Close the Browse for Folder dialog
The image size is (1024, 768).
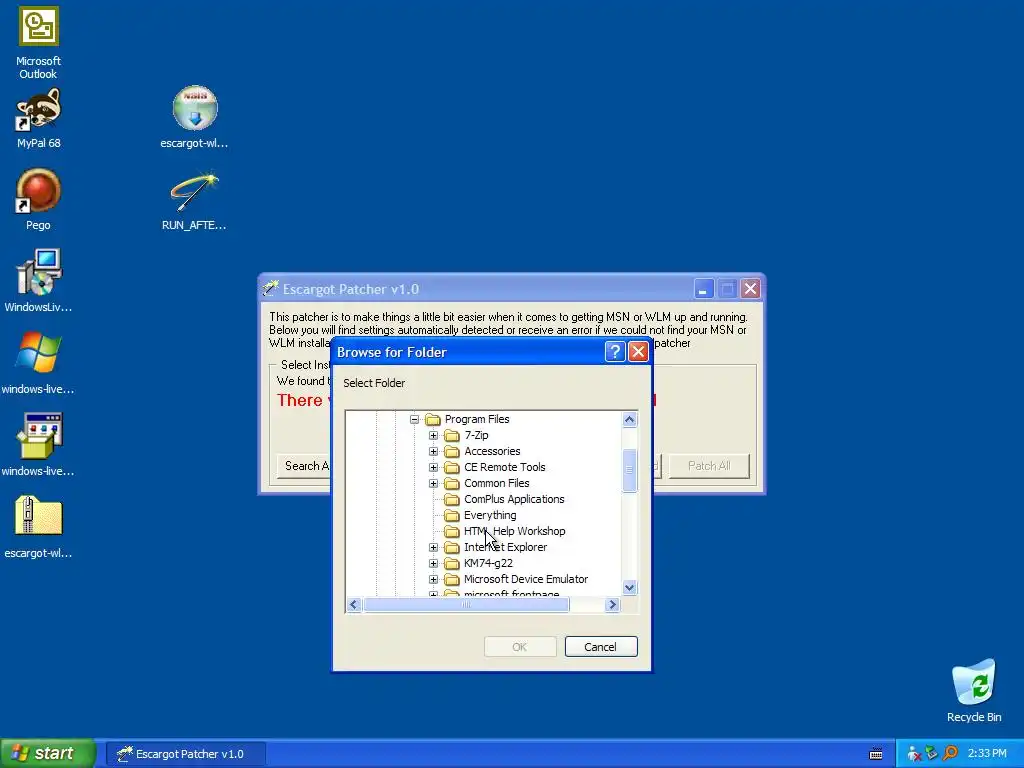tap(638, 352)
